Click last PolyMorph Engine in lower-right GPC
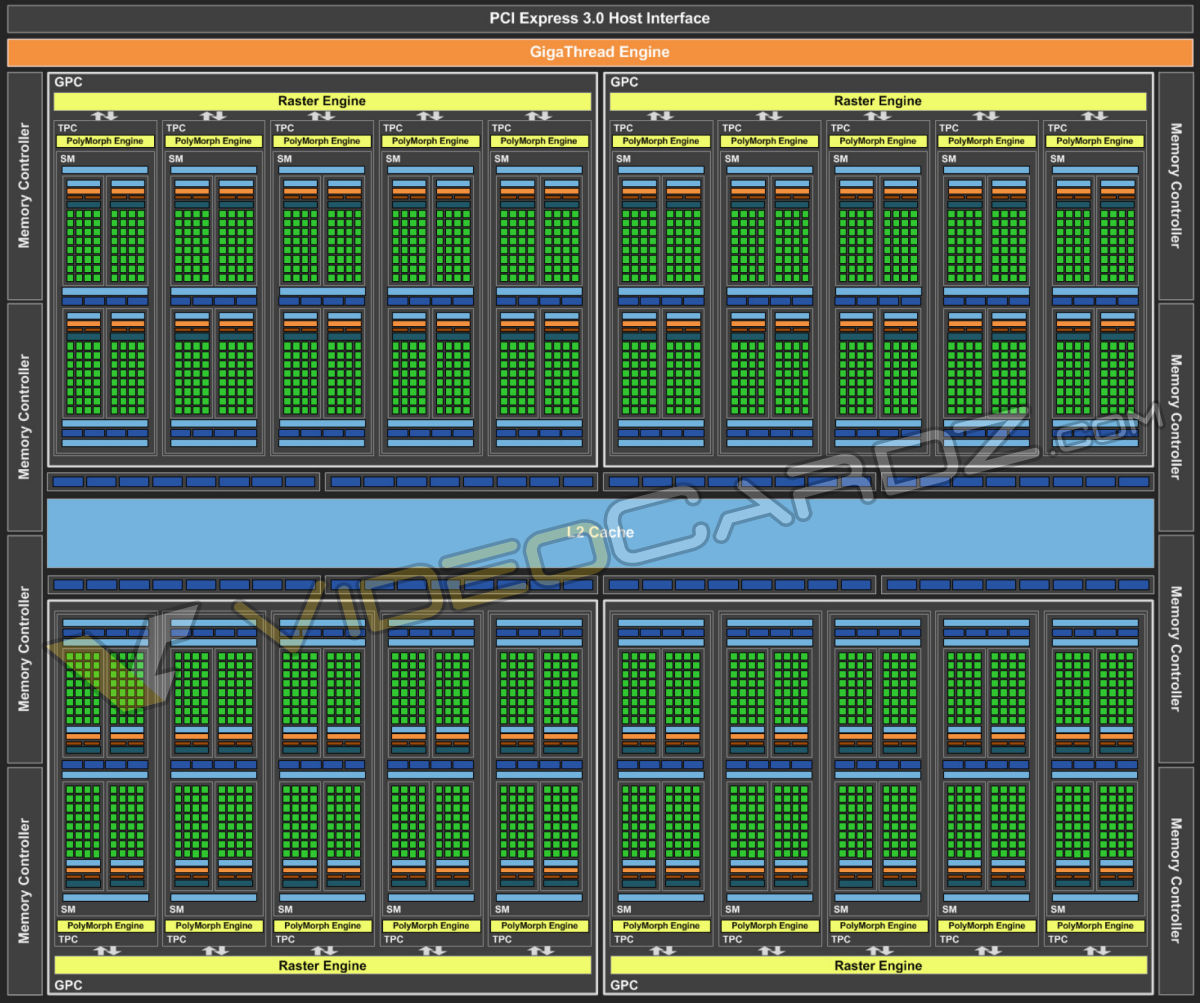1200x1003 pixels. tap(1095, 926)
